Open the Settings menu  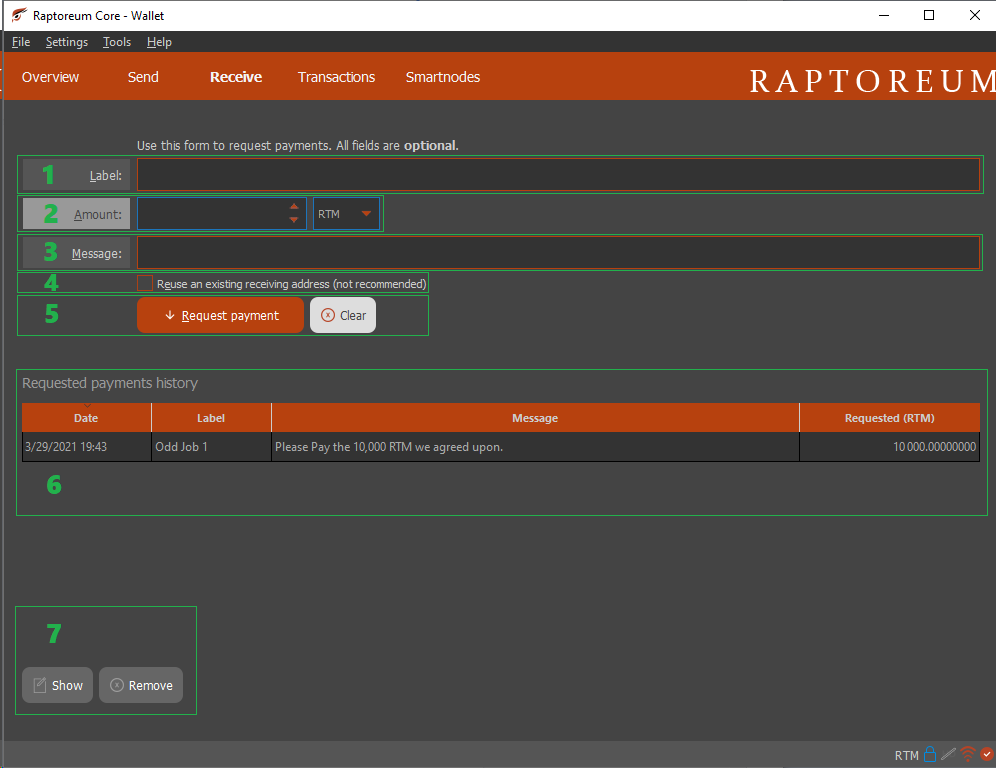[66, 42]
